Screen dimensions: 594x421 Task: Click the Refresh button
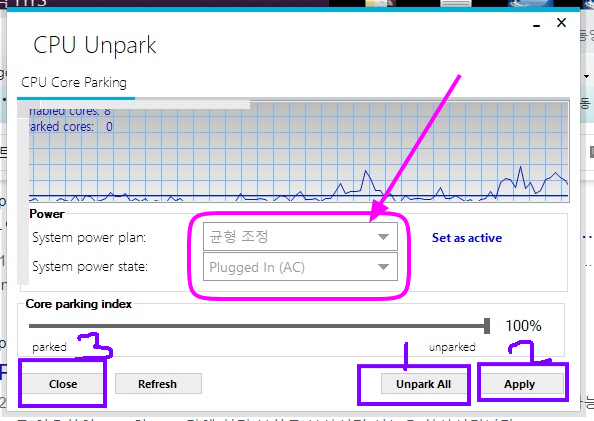pyautogui.click(x=158, y=384)
